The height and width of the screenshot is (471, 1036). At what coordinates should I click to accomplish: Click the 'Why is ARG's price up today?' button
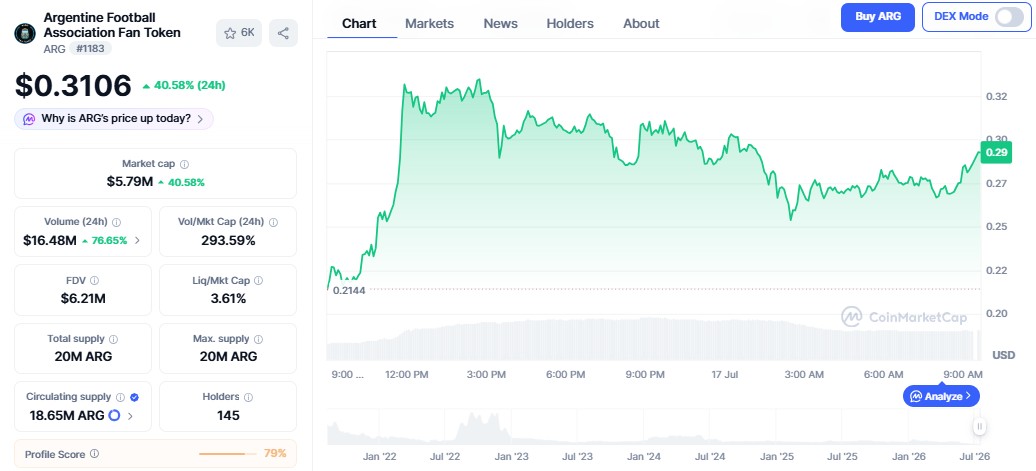coord(114,120)
